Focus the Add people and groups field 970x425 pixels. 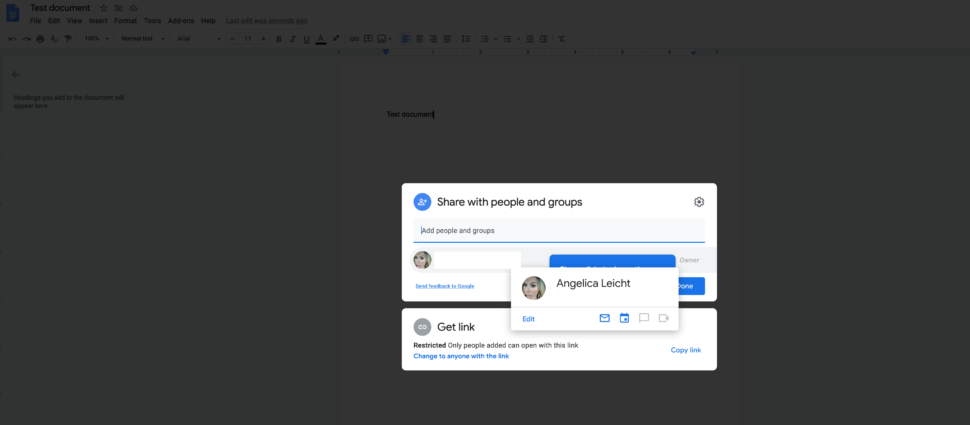pos(559,230)
